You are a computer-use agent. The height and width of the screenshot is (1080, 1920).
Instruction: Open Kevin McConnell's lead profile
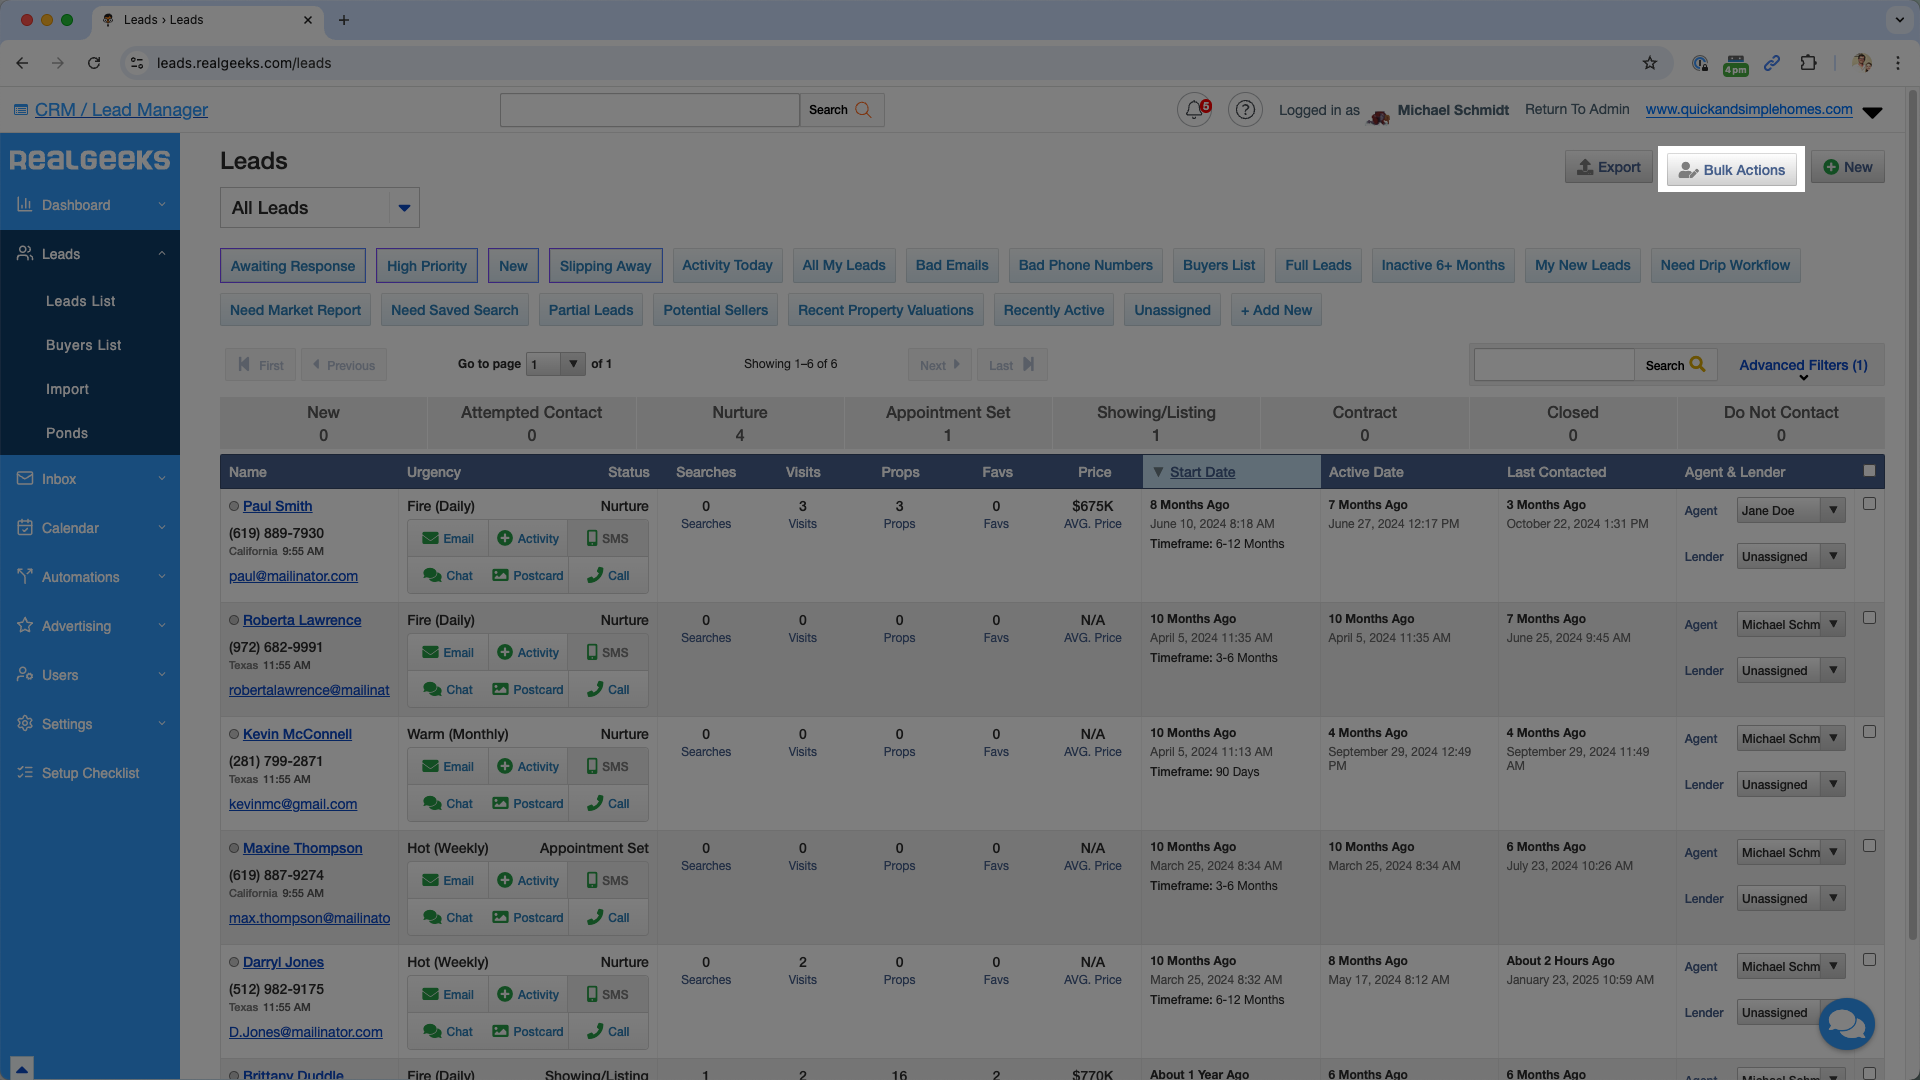click(x=297, y=734)
